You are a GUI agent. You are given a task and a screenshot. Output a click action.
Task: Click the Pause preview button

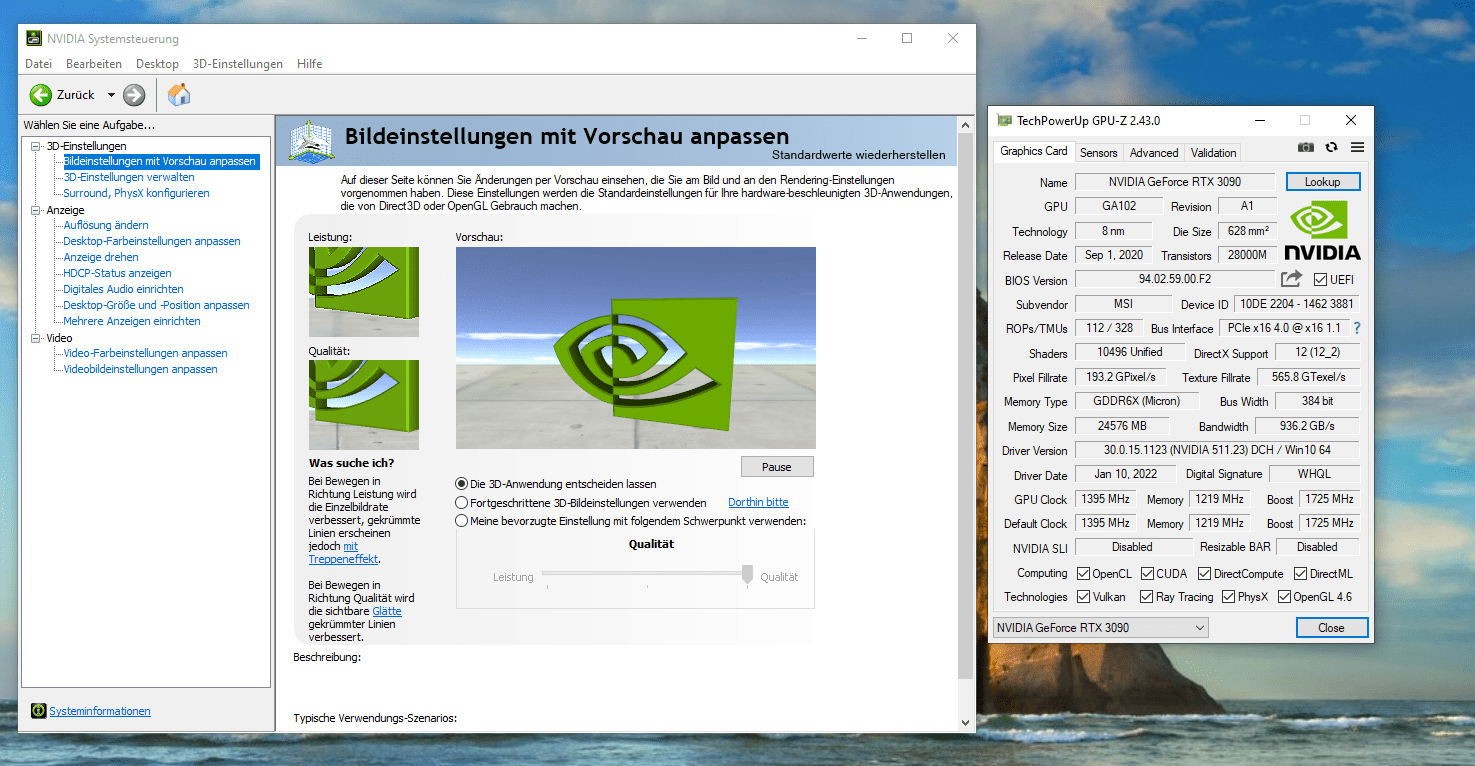[x=777, y=467]
